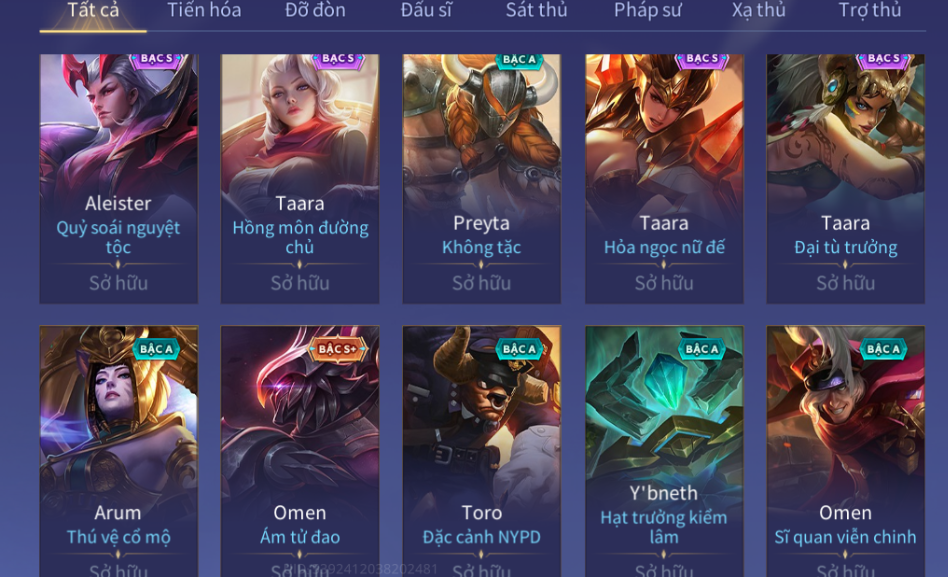Click Sở hữu under Aleister's skin
The image size is (948, 577).
(118, 283)
